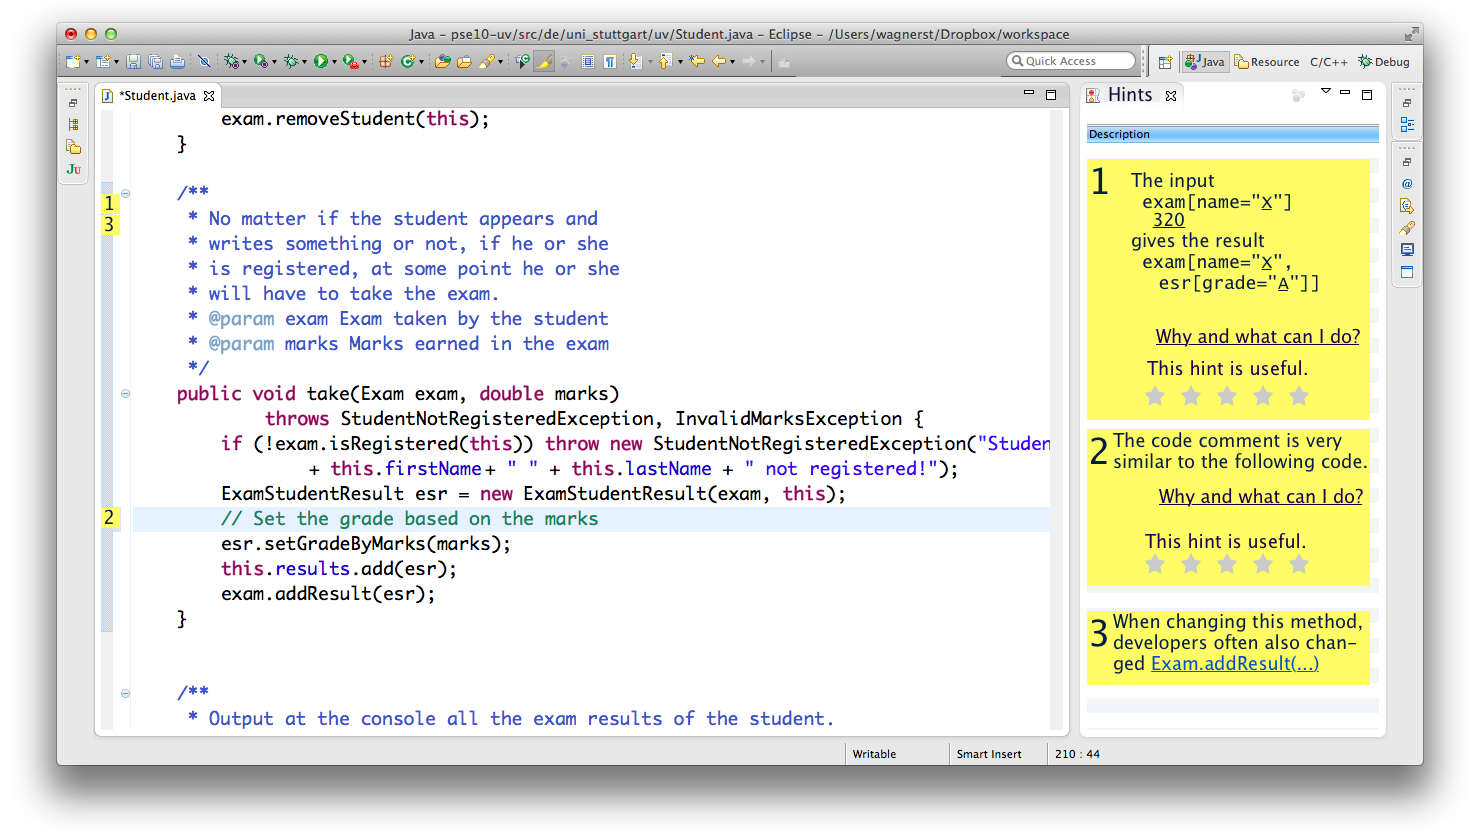Viewport: 1480px width, 832px height.
Task: Collapse the take method Javadoc comment
Action: [x=125, y=193]
